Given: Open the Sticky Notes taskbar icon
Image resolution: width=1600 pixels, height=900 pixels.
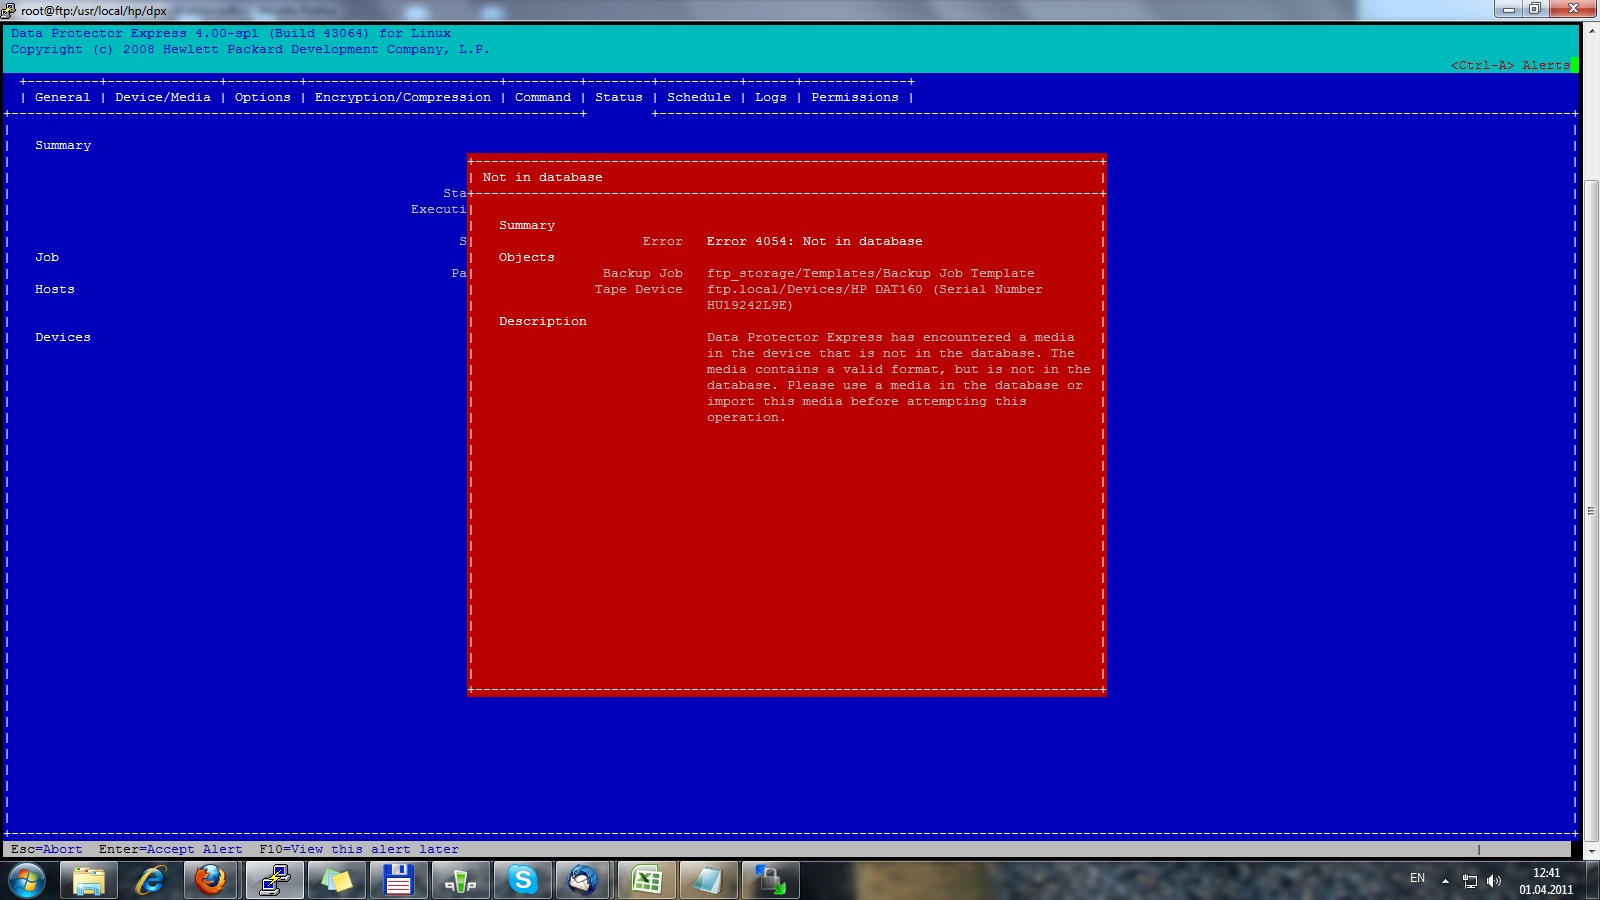Looking at the screenshot, I should [336, 881].
